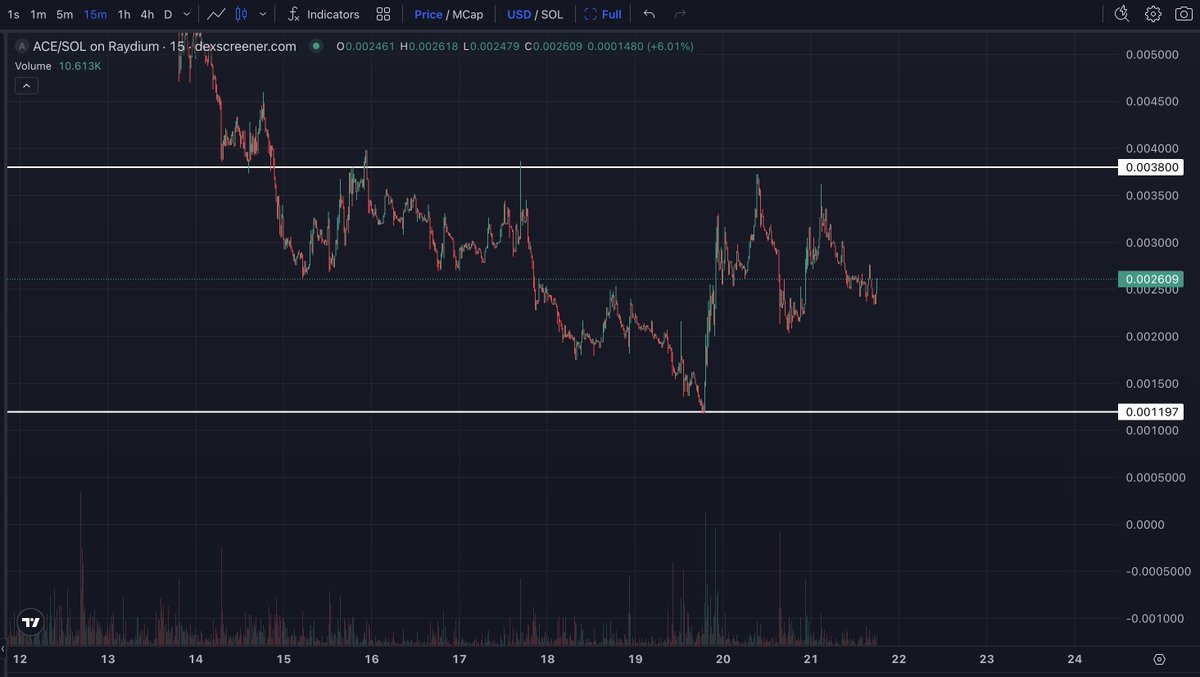Click the date label 13 on time axis
This screenshot has height=677, width=1200.
[x=108, y=659]
